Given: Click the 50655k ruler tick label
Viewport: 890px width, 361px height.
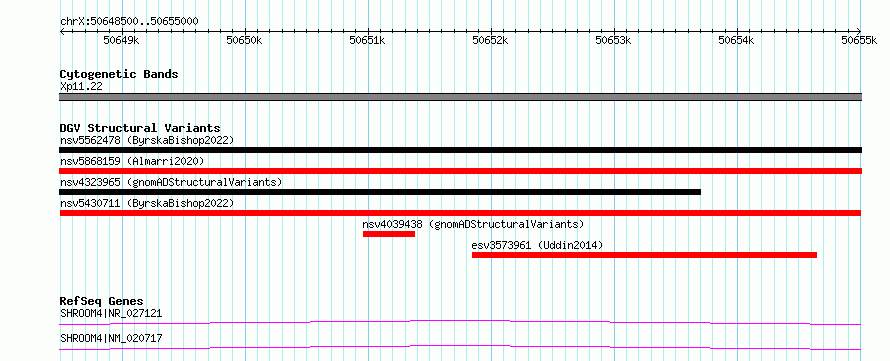Looking at the screenshot, I should pyautogui.click(x=859, y=40).
